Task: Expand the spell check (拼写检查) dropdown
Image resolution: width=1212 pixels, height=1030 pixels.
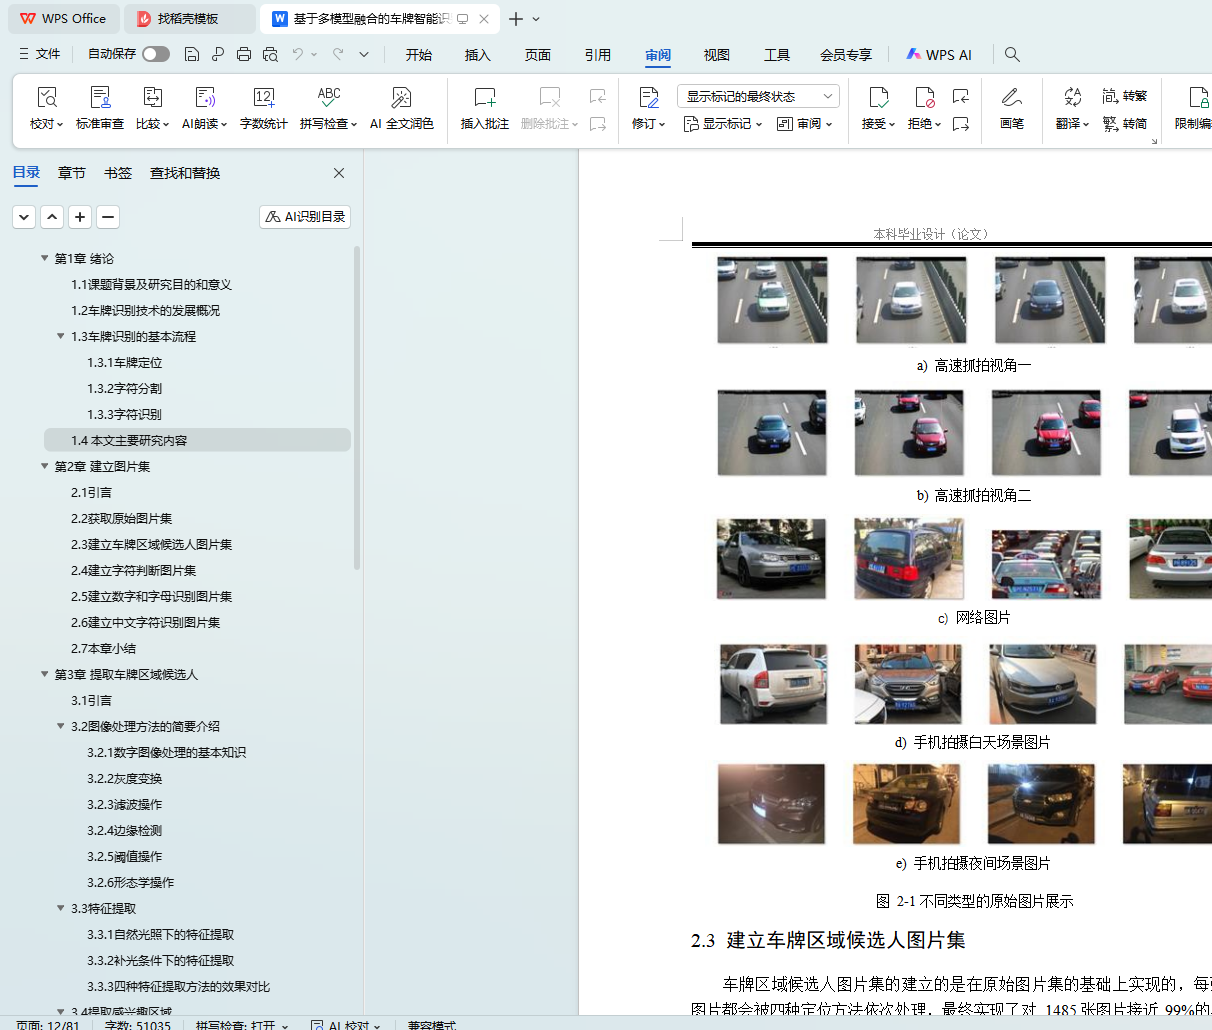Action: 354,124
